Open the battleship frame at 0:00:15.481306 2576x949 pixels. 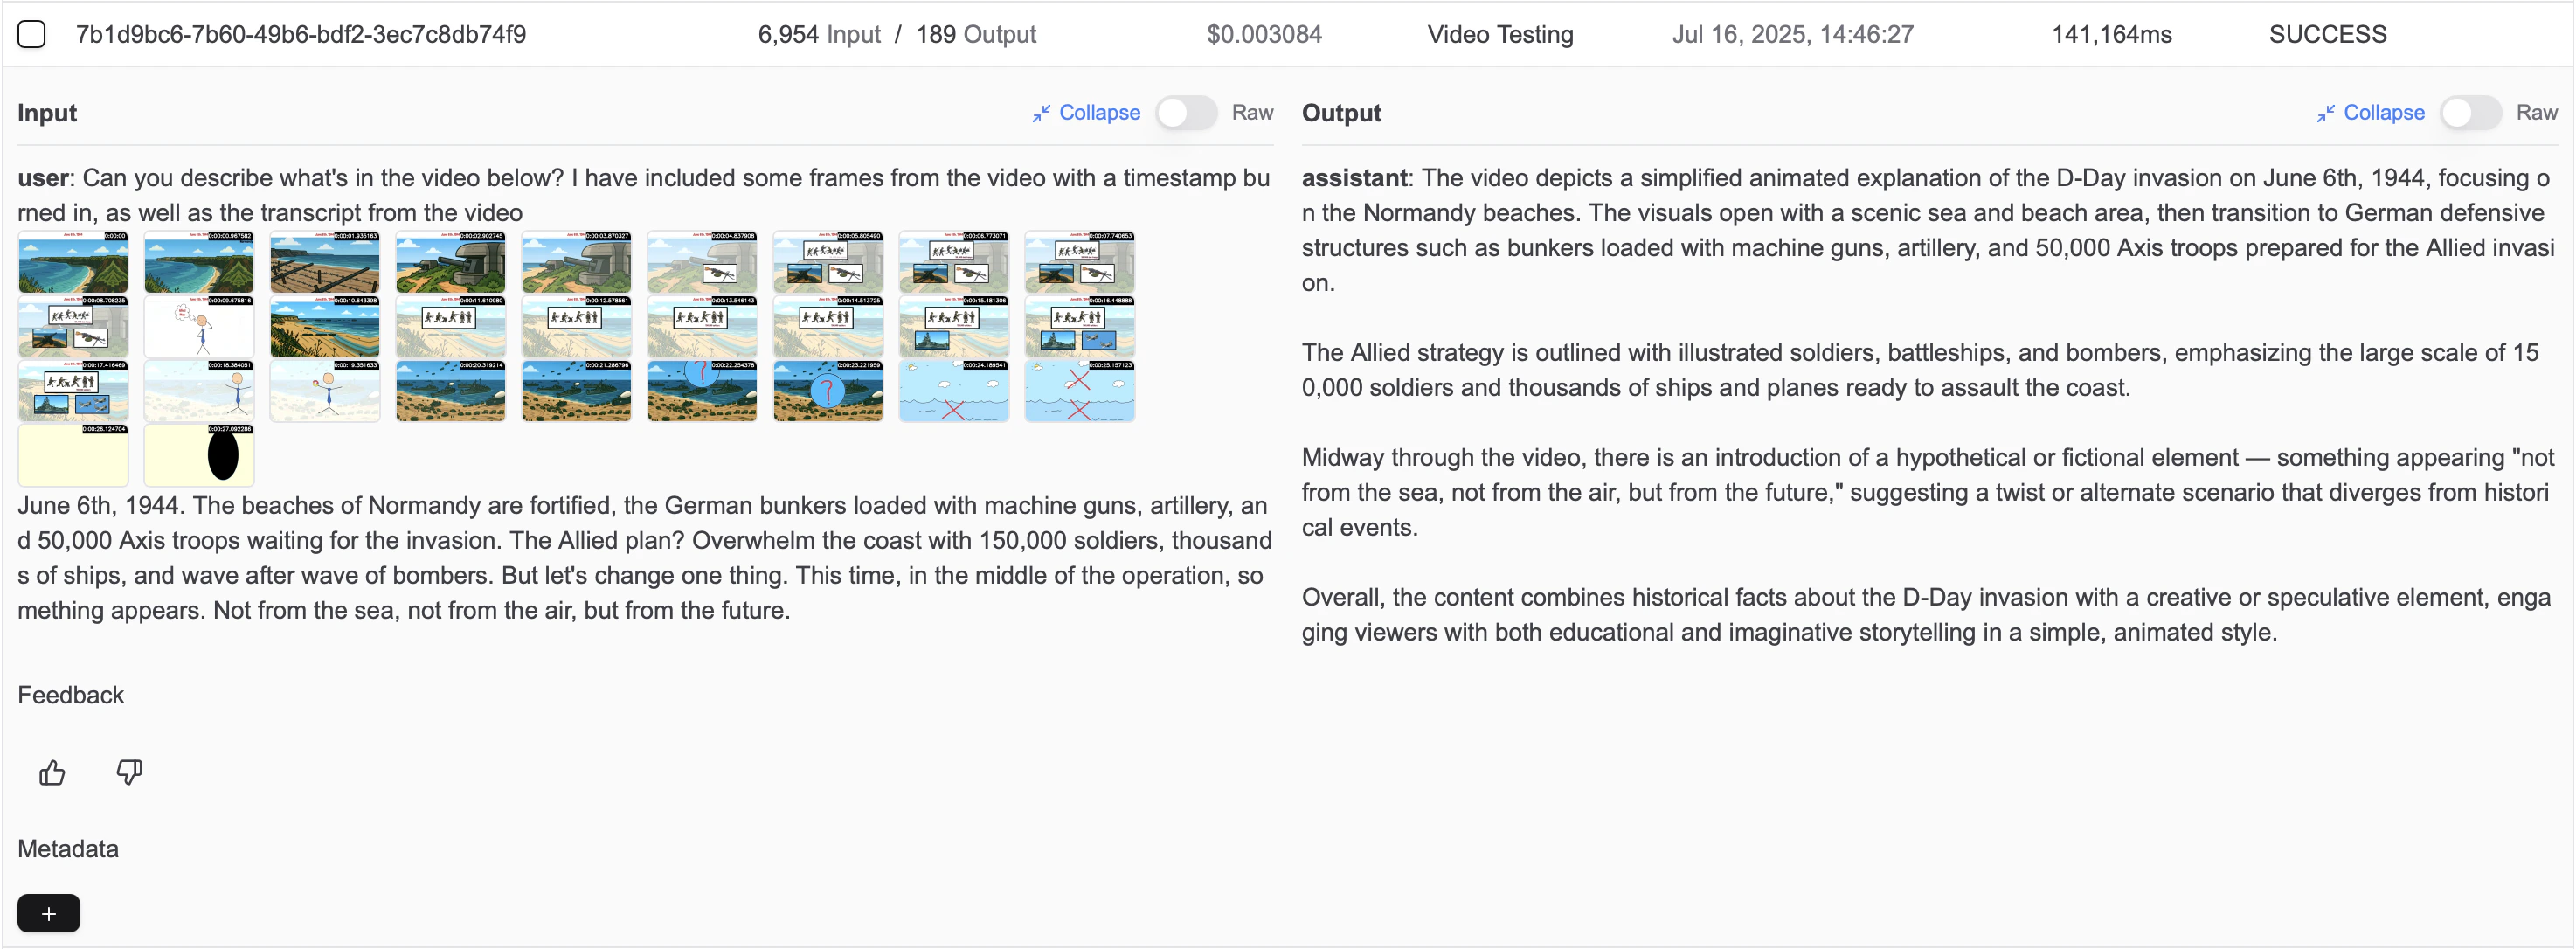pos(954,326)
